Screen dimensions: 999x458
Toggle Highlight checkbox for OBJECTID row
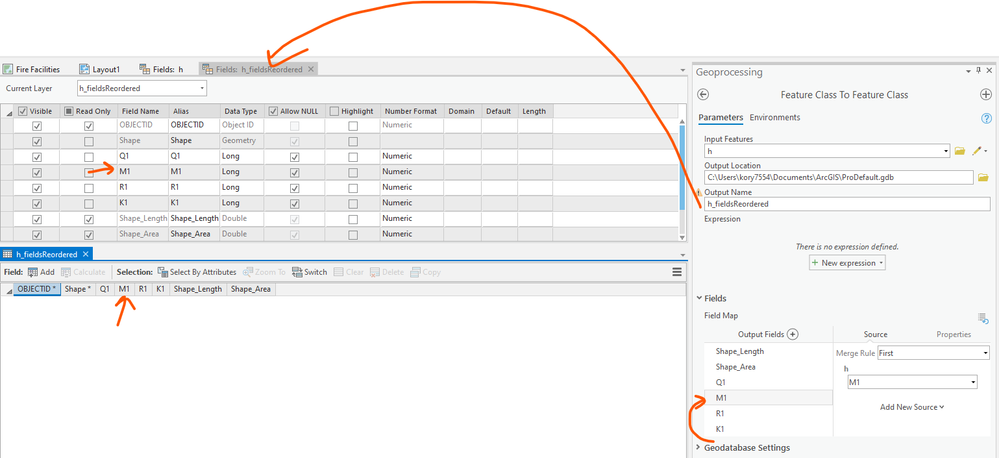(353, 126)
